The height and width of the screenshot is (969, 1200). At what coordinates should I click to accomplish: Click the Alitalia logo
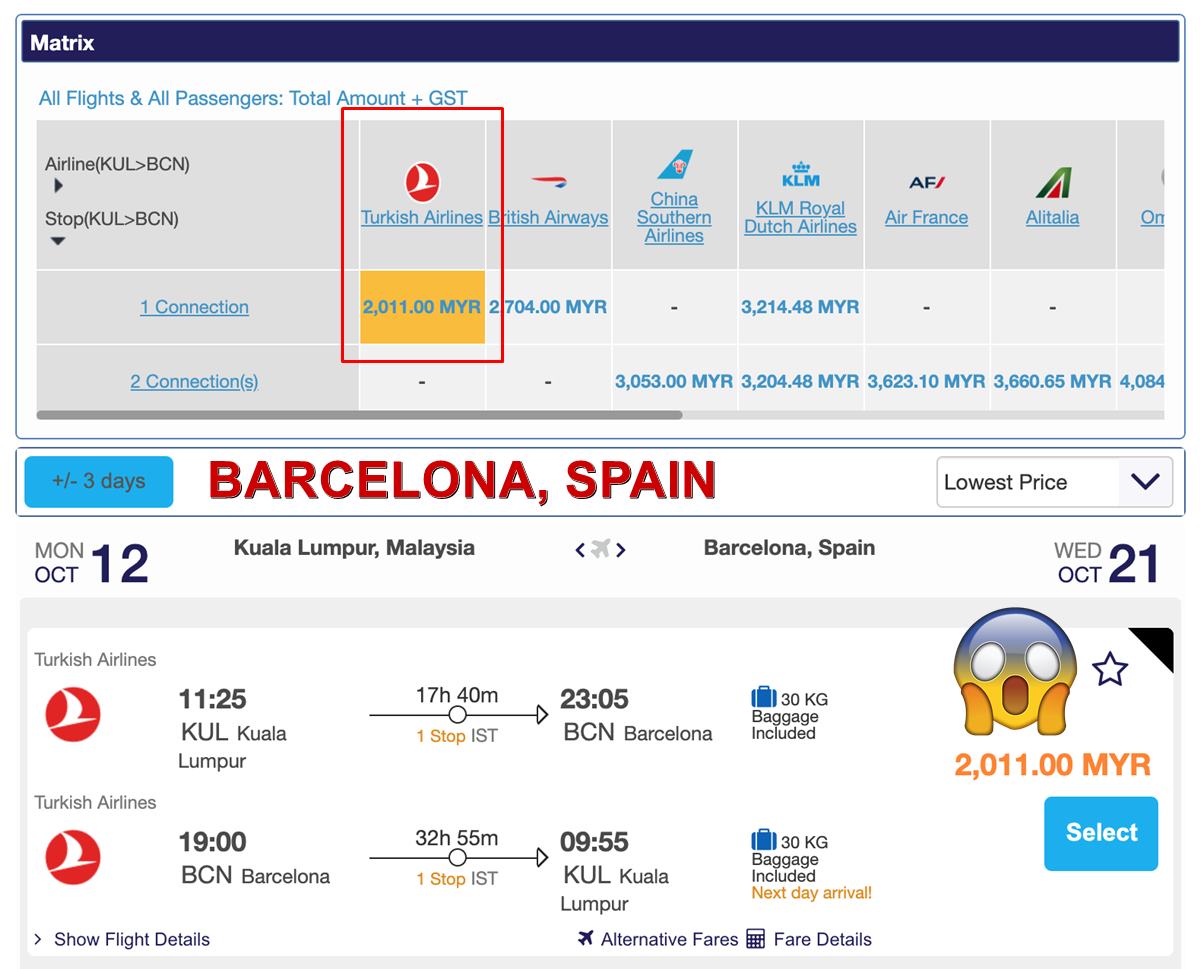1052,183
